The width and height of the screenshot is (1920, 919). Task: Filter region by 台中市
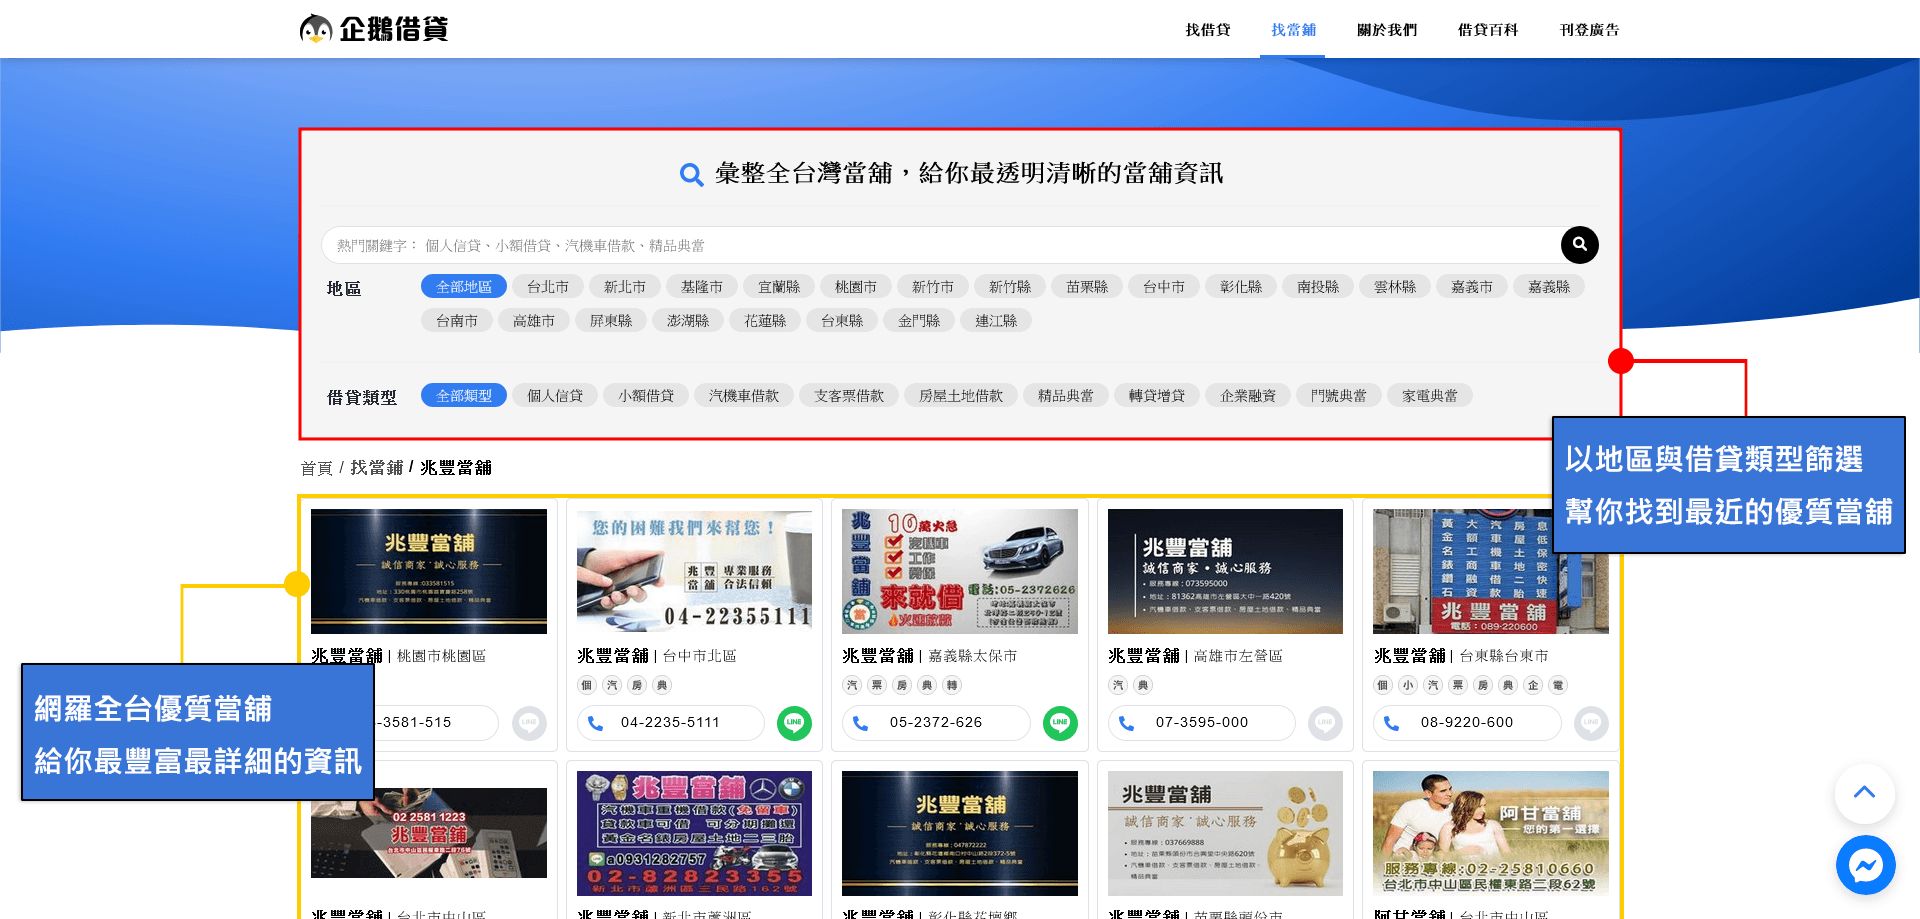[1164, 287]
